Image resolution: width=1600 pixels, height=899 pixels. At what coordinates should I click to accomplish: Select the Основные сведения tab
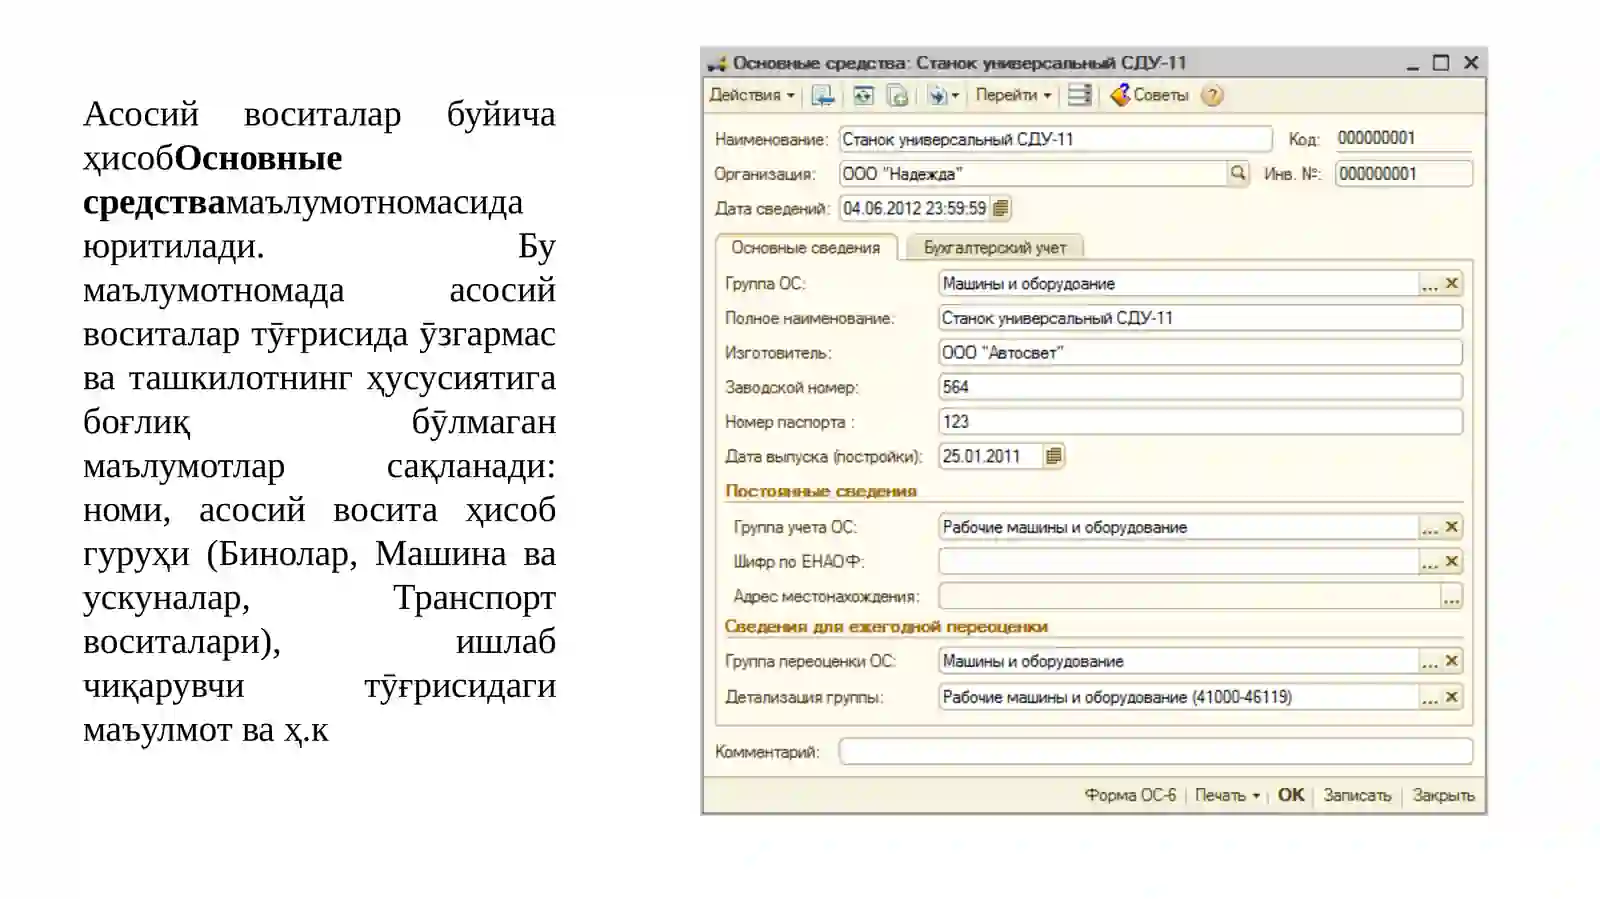(x=806, y=247)
